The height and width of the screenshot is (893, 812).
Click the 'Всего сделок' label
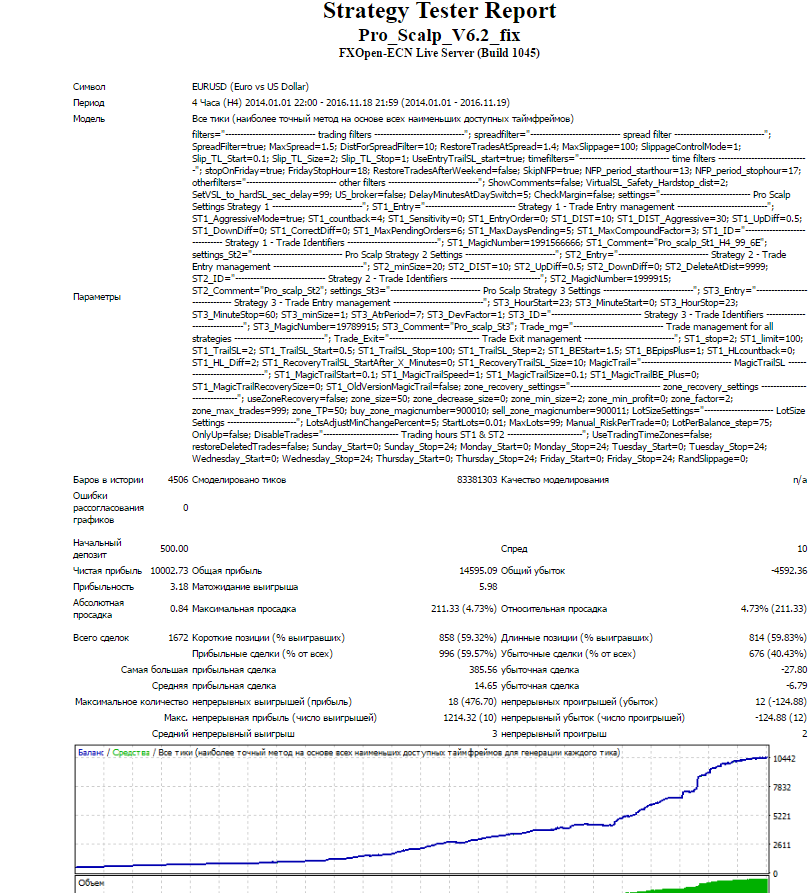[101, 638]
